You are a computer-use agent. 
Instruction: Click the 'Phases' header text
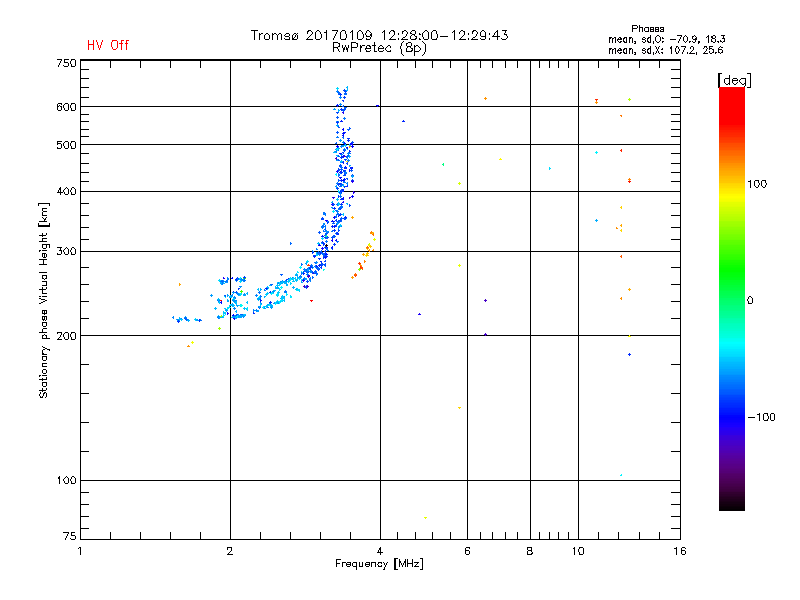click(647, 29)
